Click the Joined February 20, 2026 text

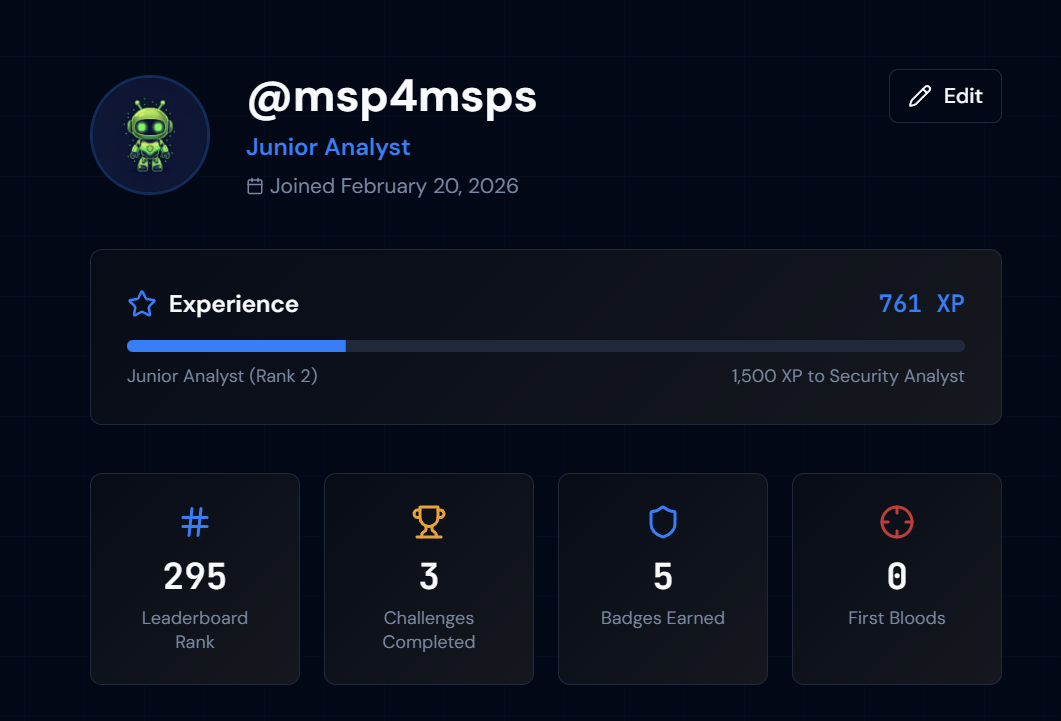click(394, 186)
